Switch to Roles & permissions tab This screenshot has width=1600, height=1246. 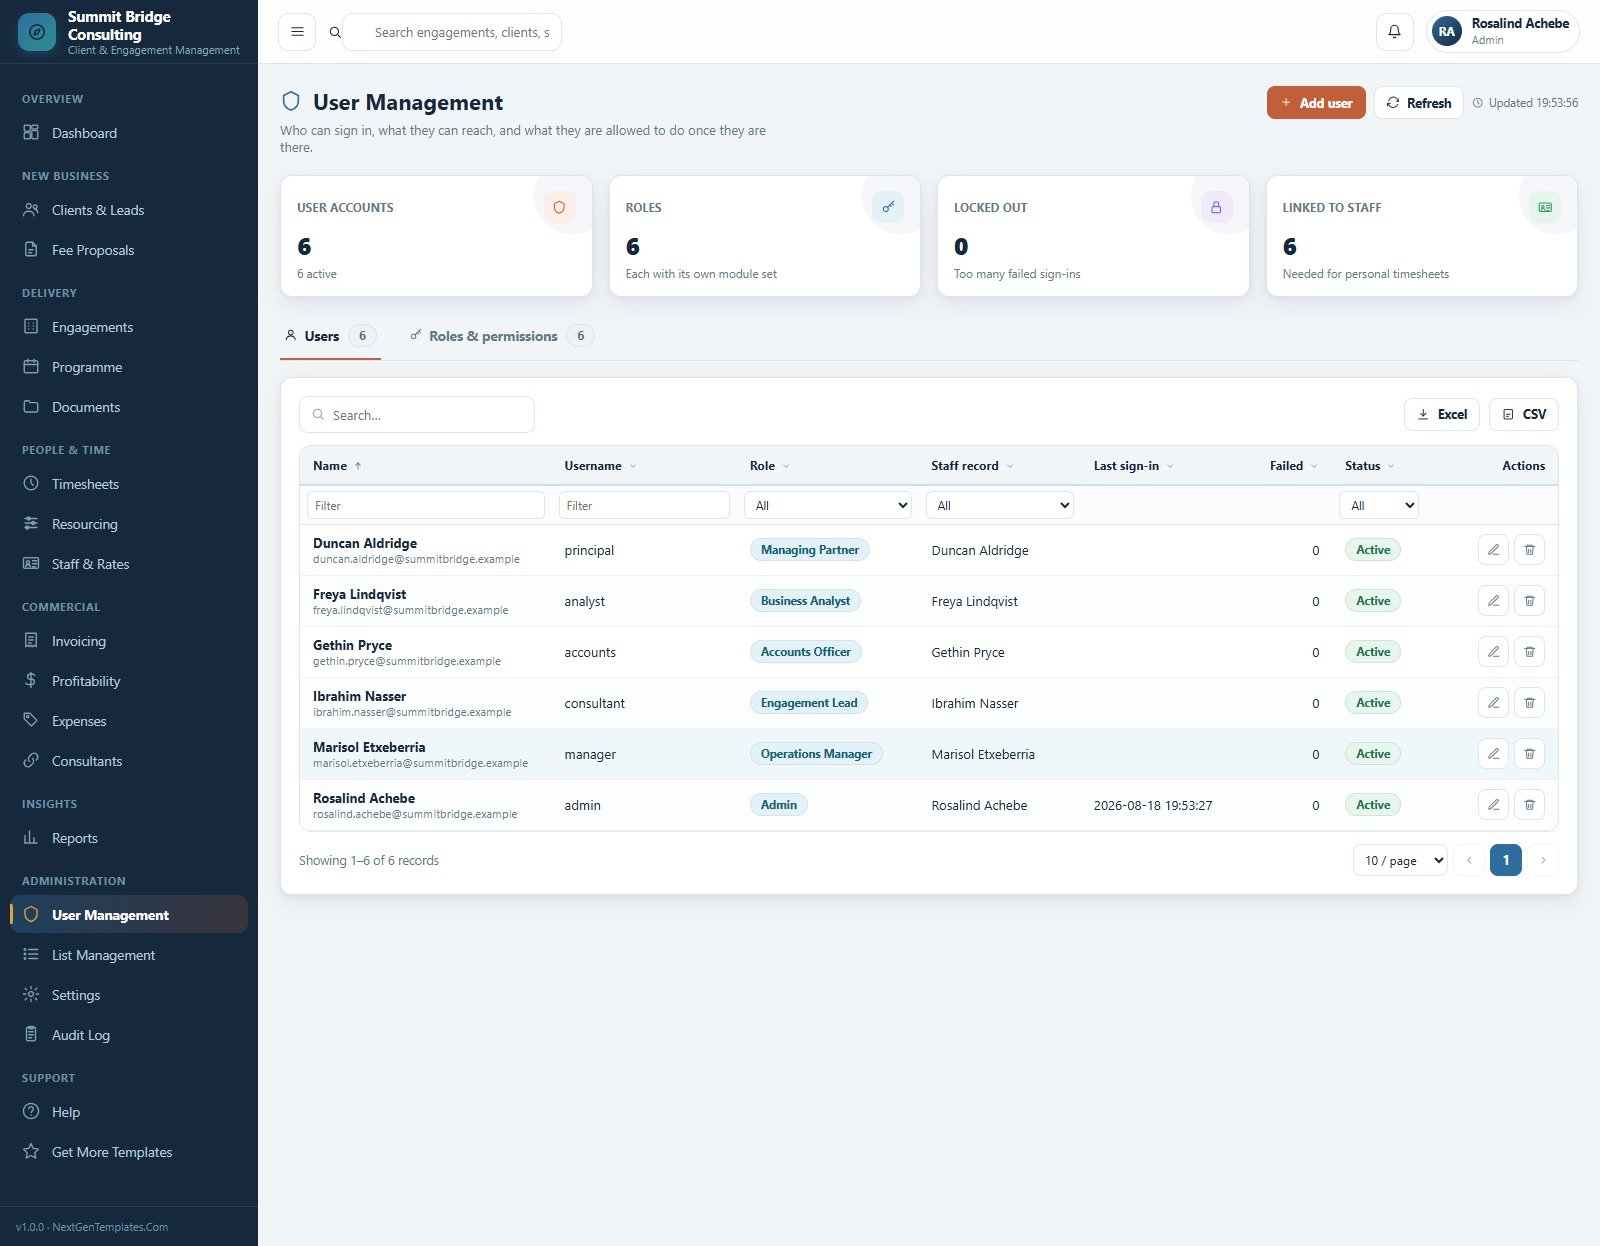[x=501, y=336]
